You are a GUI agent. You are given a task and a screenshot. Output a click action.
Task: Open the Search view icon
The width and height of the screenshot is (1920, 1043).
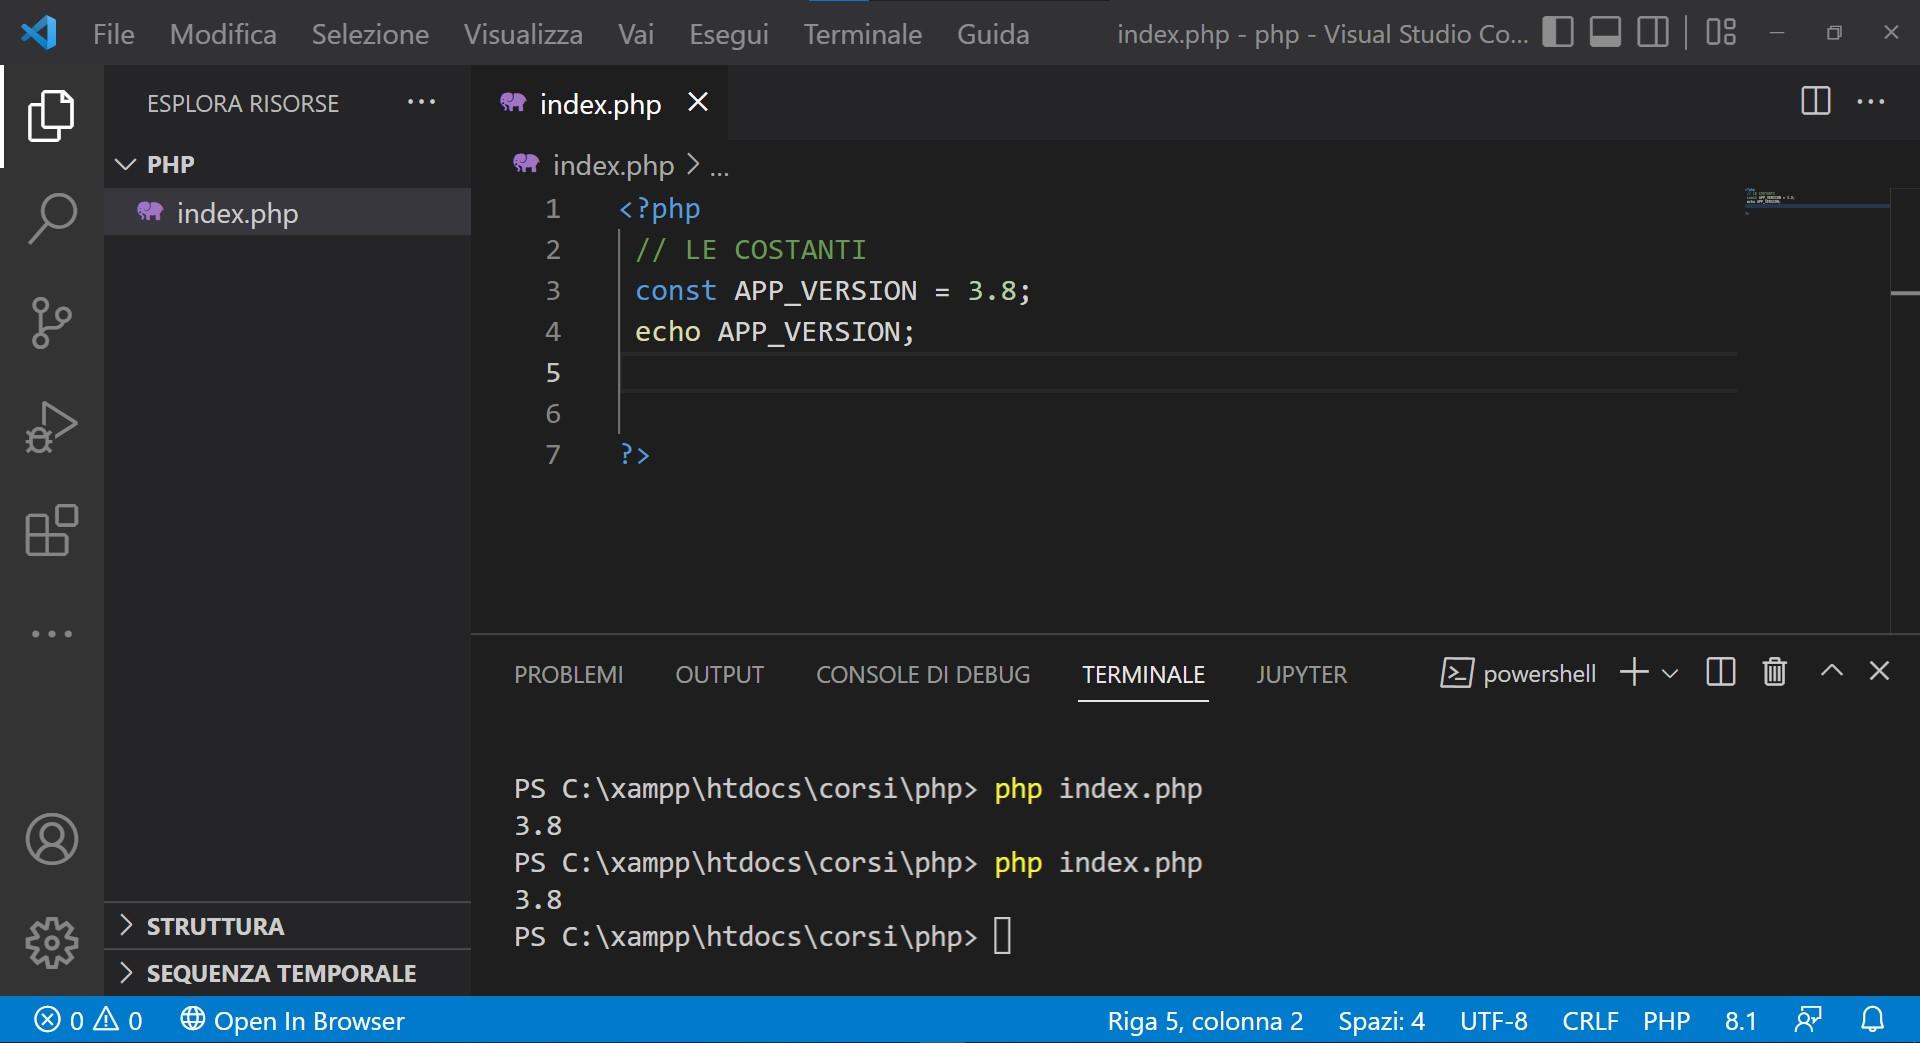pyautogui.click(x=51, y=219)
